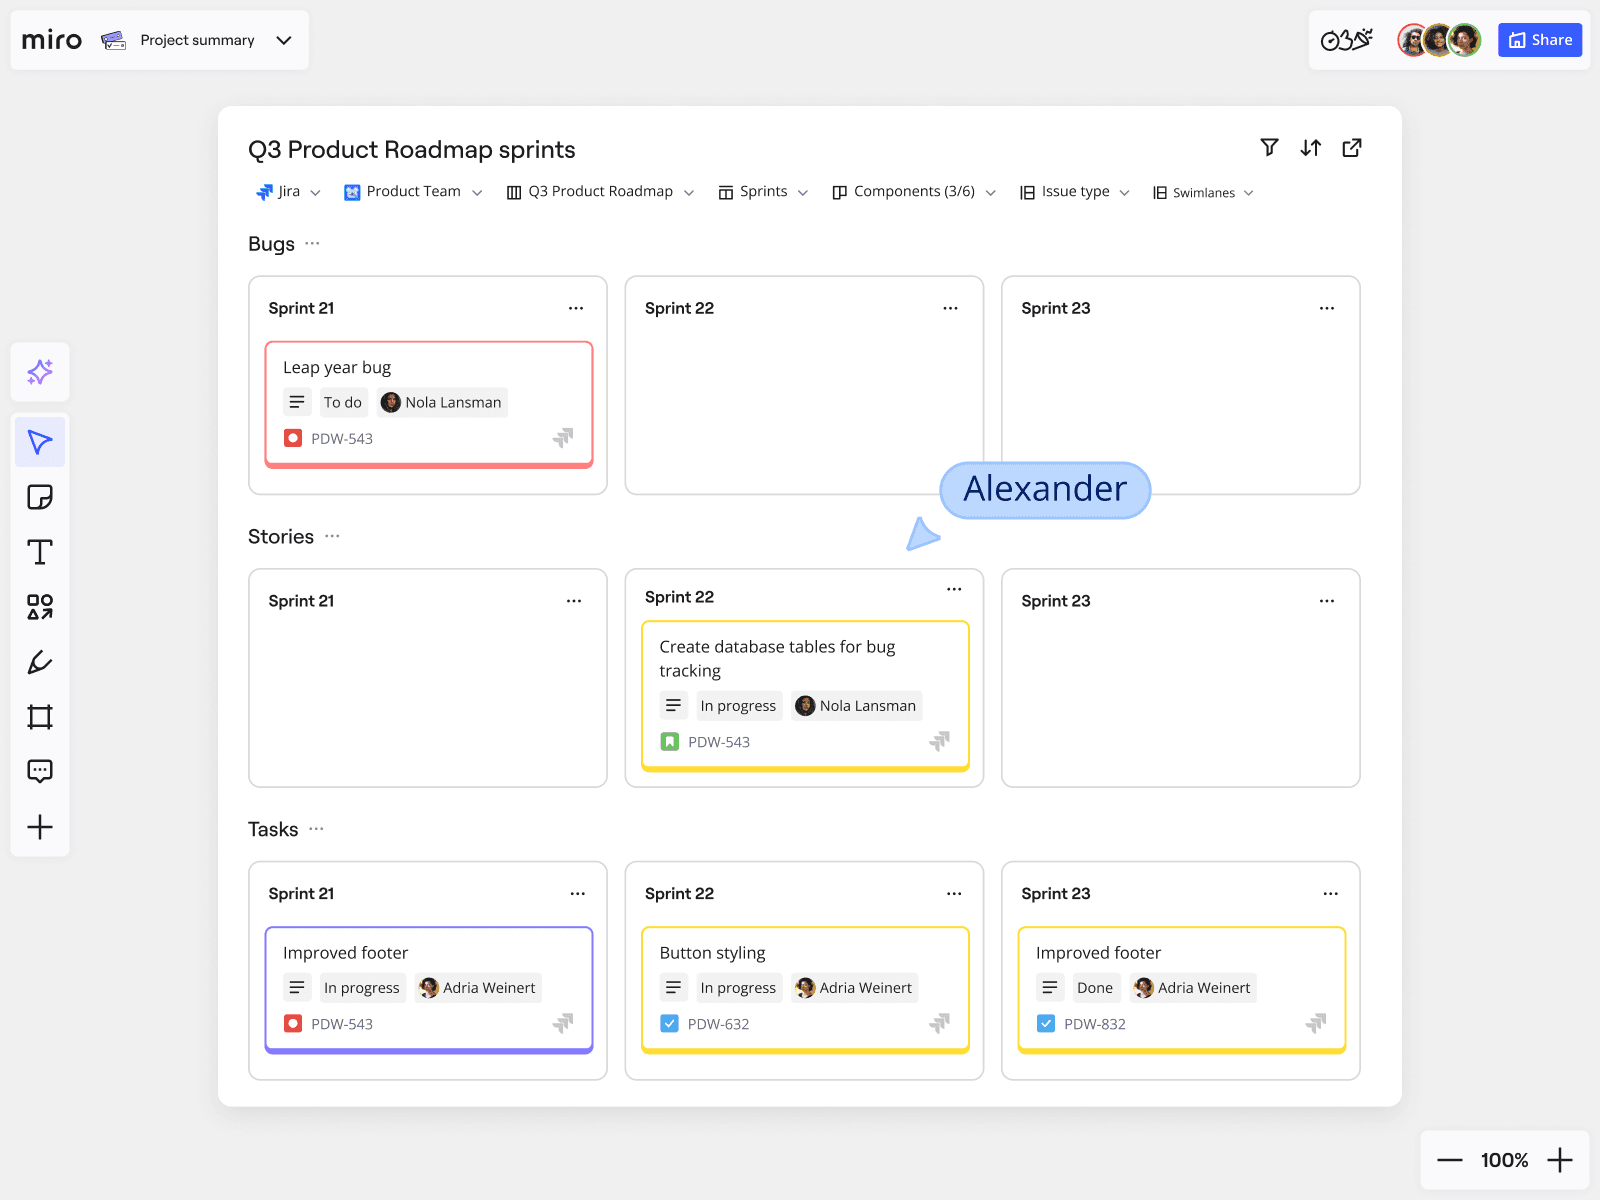1600x1200 pixels.
Task: Open the Bugs swimlane options menu
Action: pos(312,243)
